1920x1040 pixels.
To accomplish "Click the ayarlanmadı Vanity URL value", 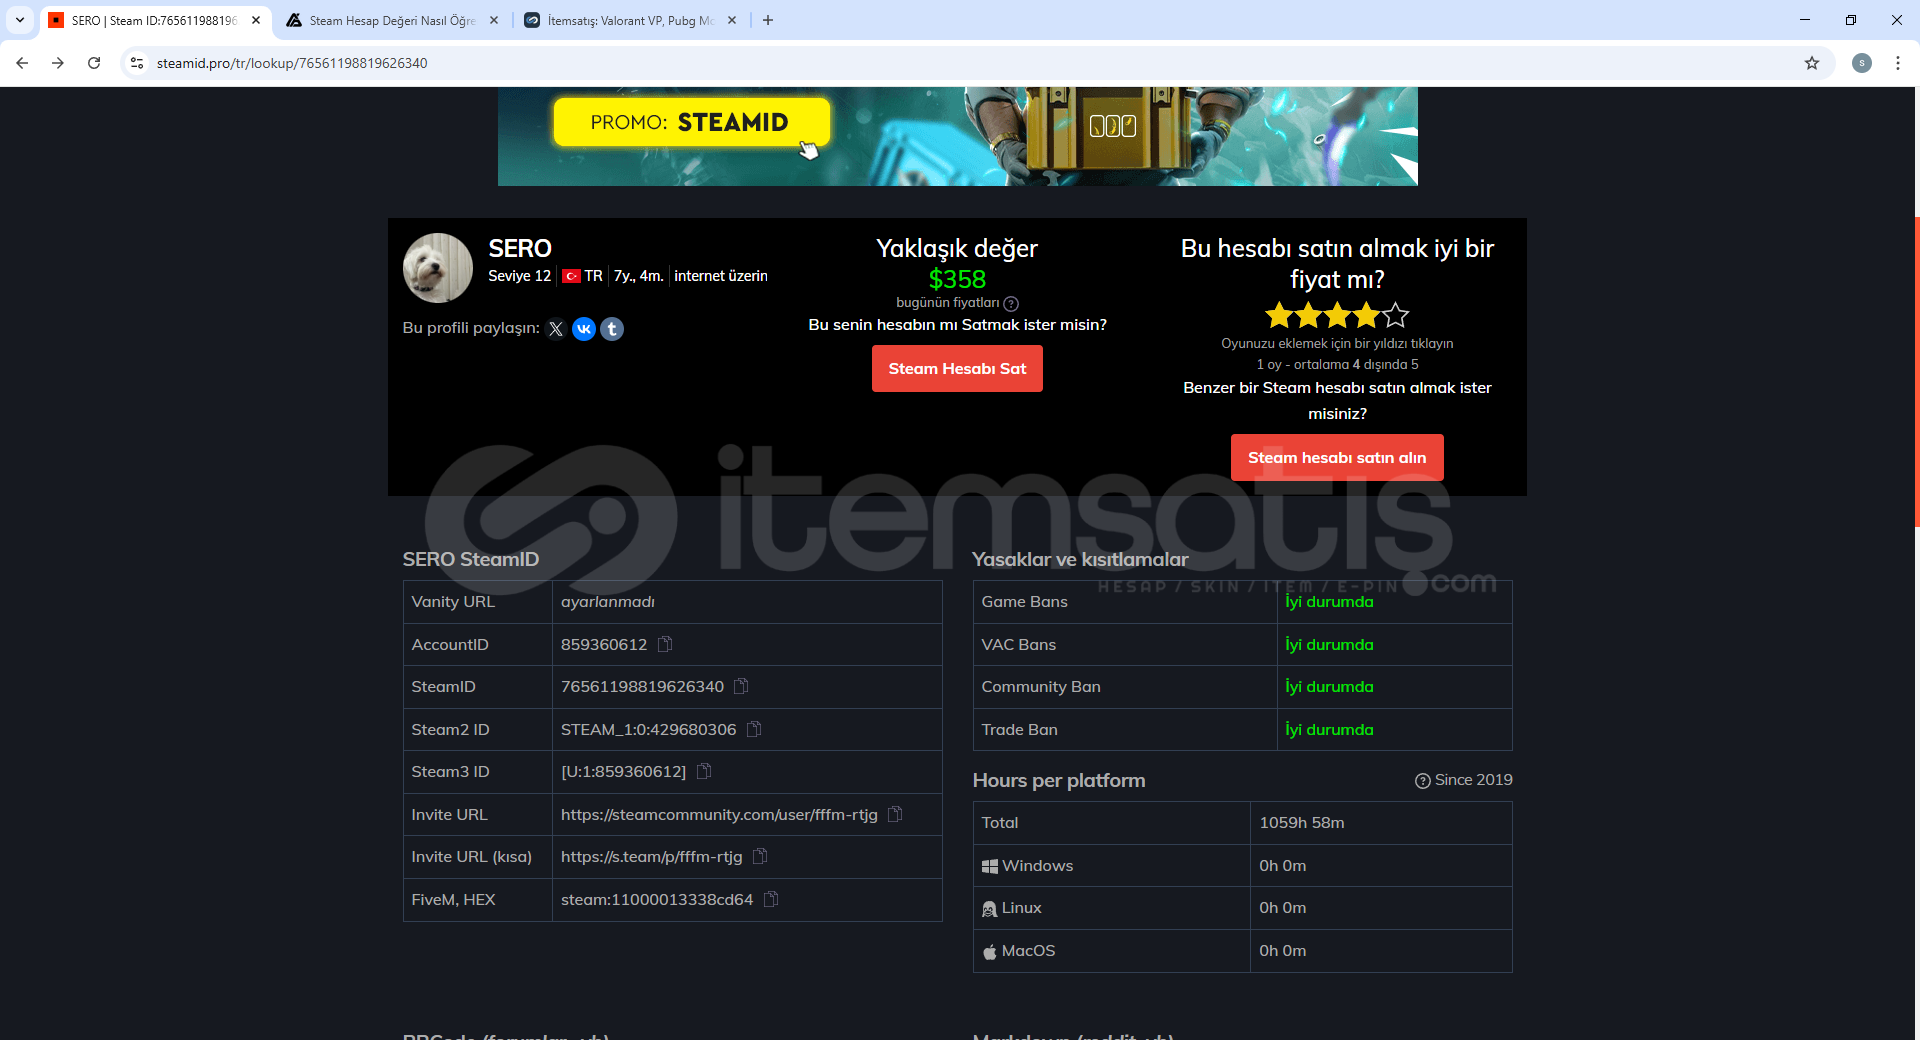I will (608, 601).
